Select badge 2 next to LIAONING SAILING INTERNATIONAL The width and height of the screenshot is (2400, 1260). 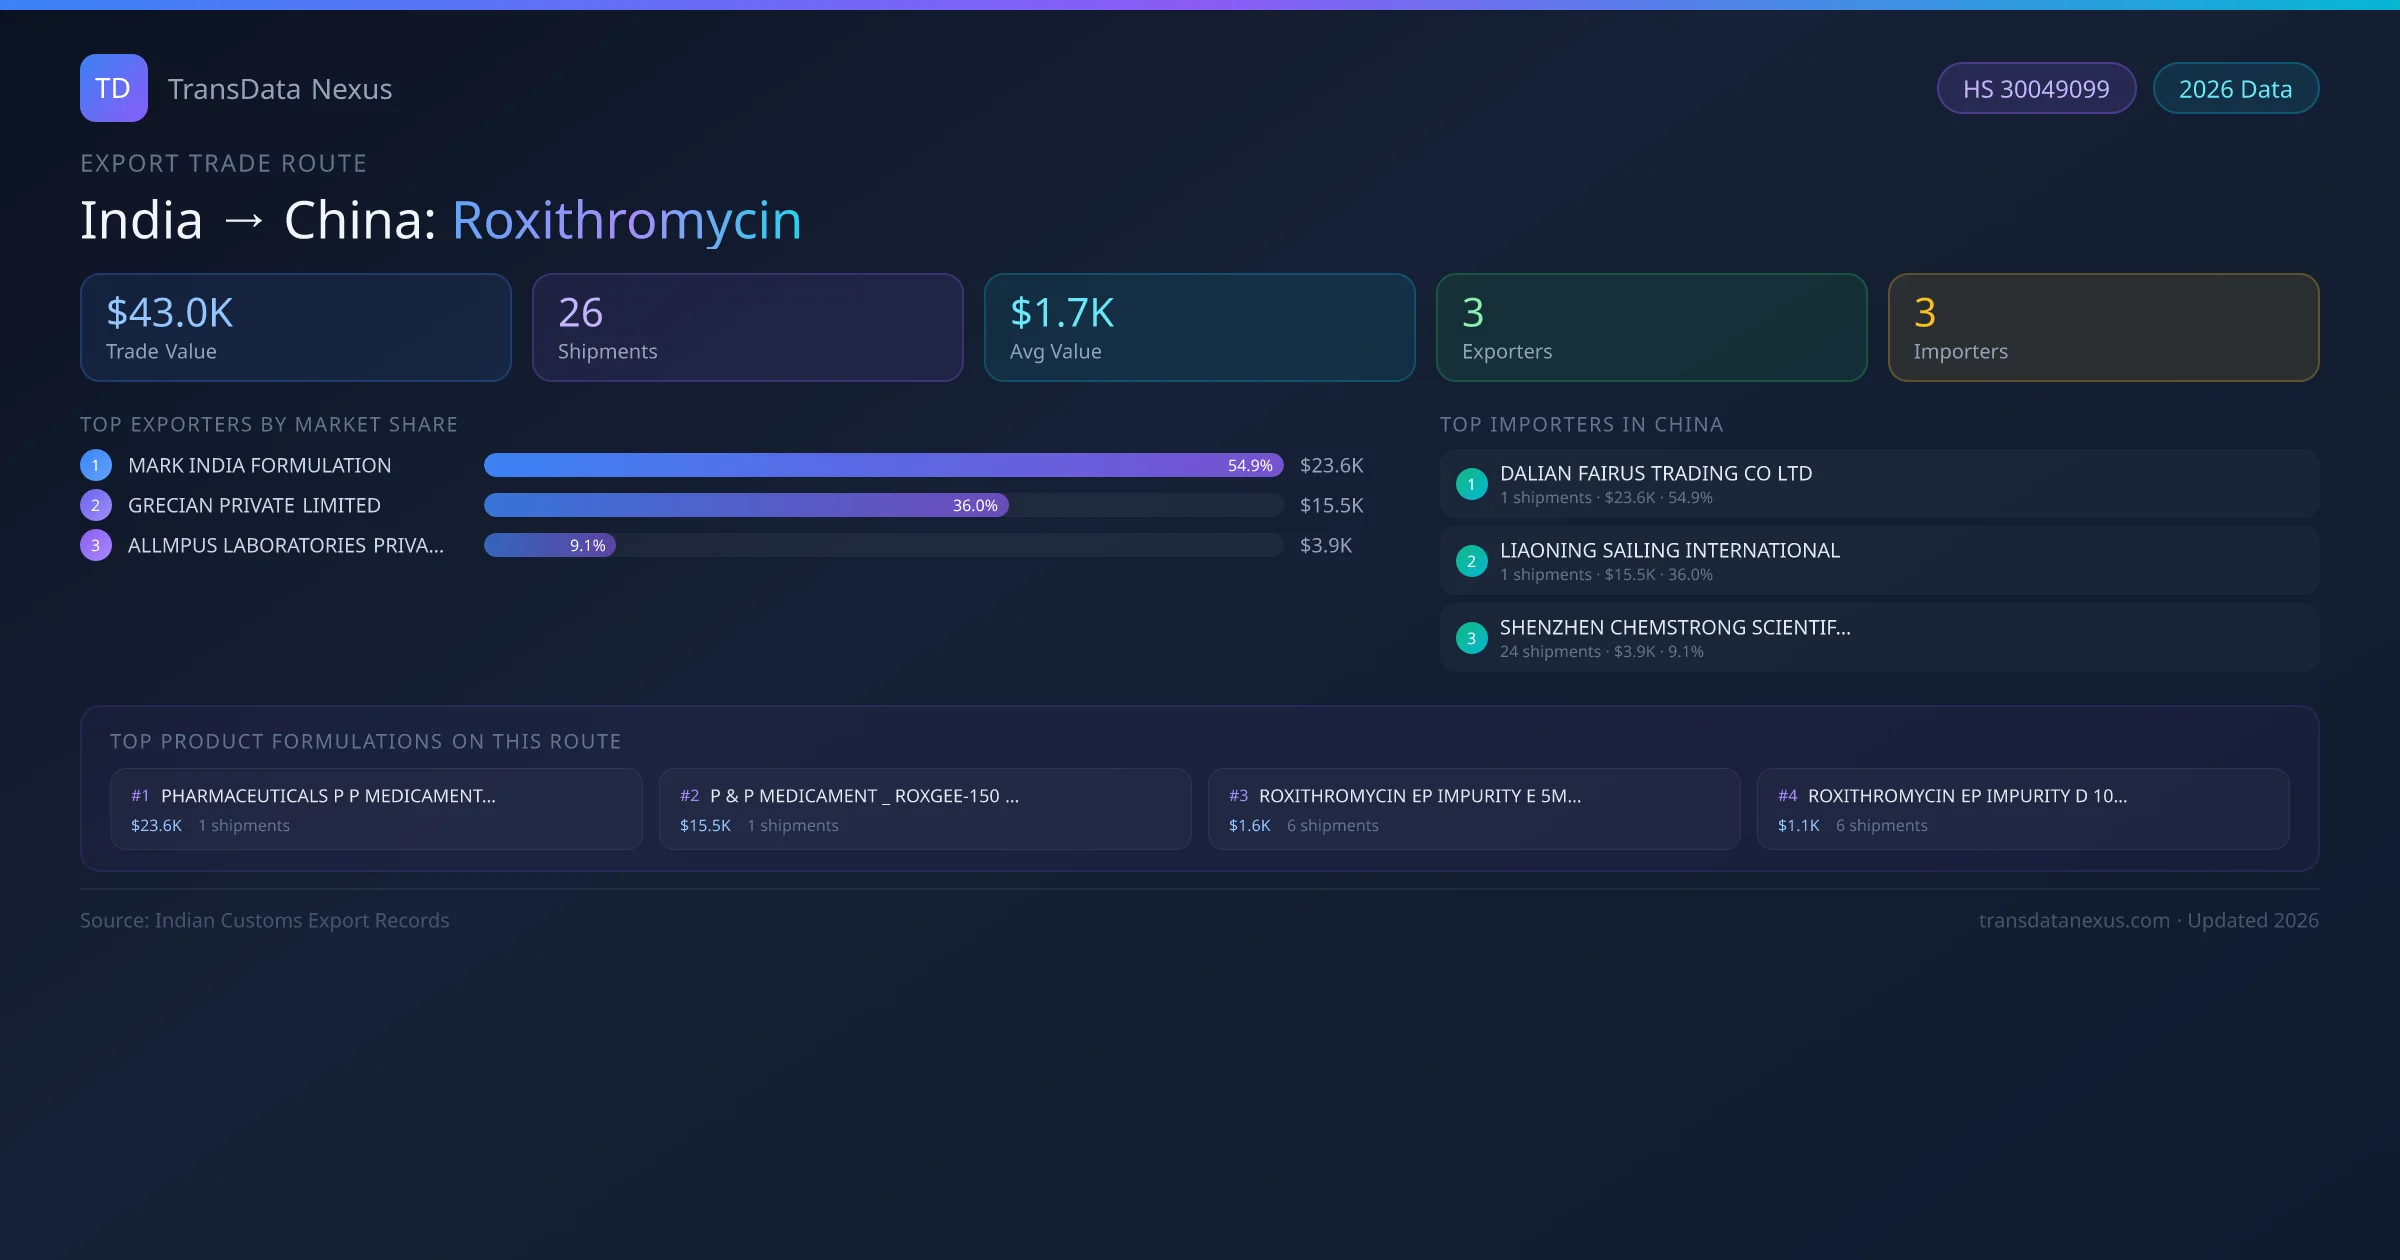(x=1471, y=561)
